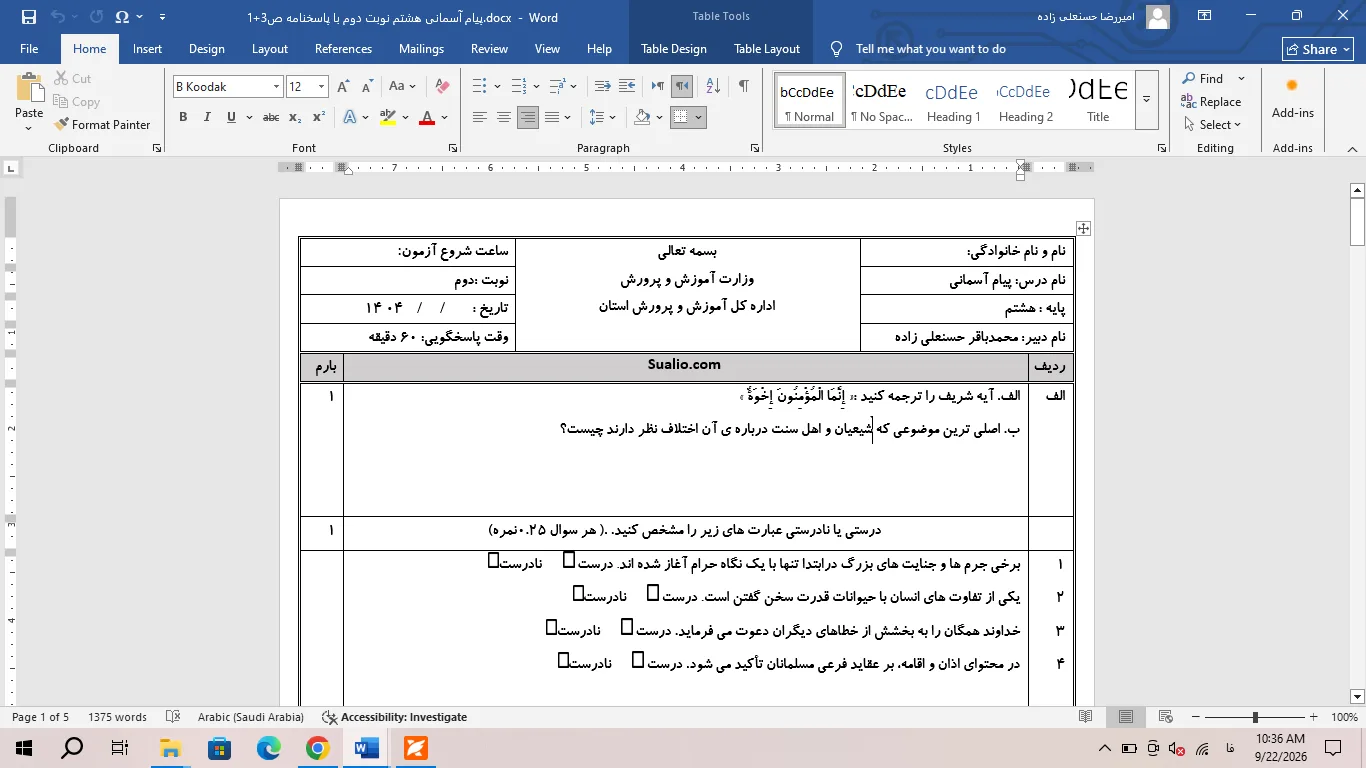Align text to the left

pyautogui.click(x=480, y=117)
